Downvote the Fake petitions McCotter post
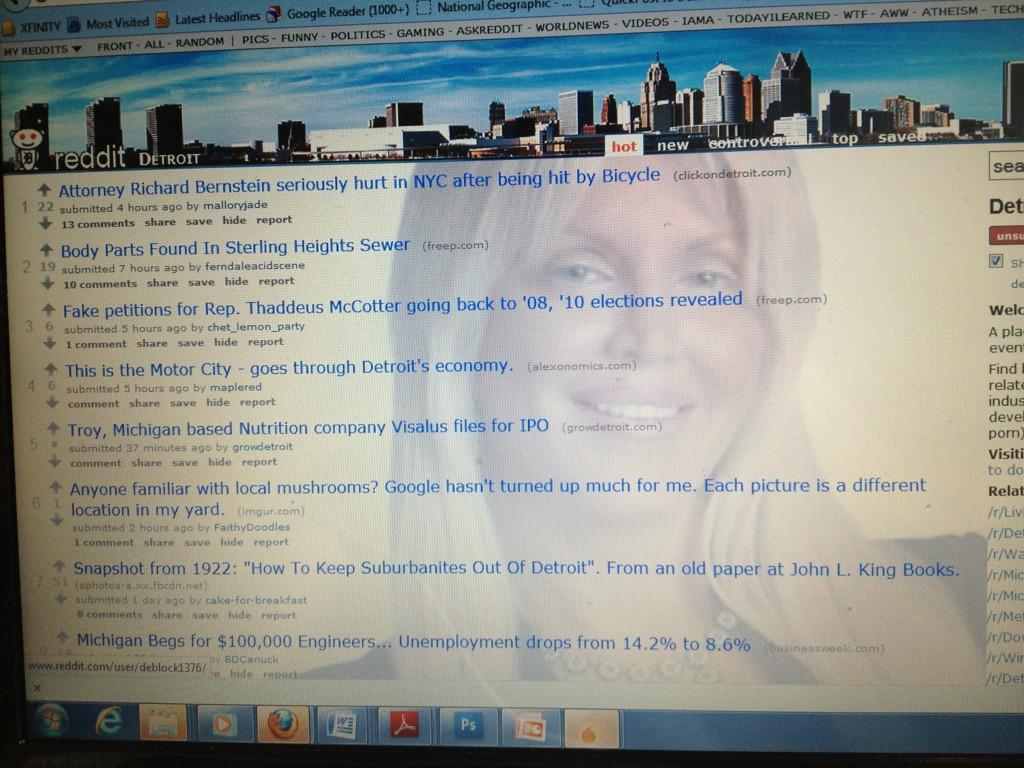The height and width of the screenshot is (768, 1024). pos(50,343)
